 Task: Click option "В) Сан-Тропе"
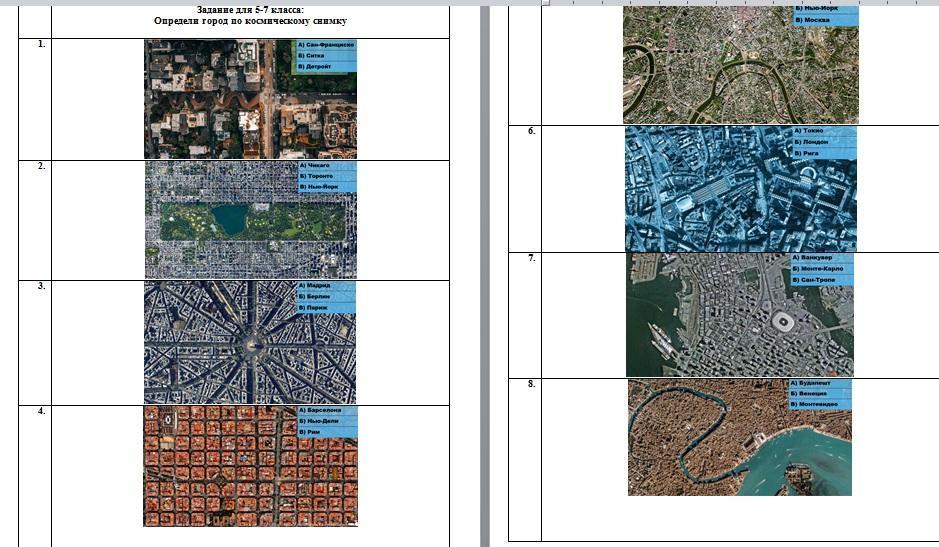(x=814, y=280)
